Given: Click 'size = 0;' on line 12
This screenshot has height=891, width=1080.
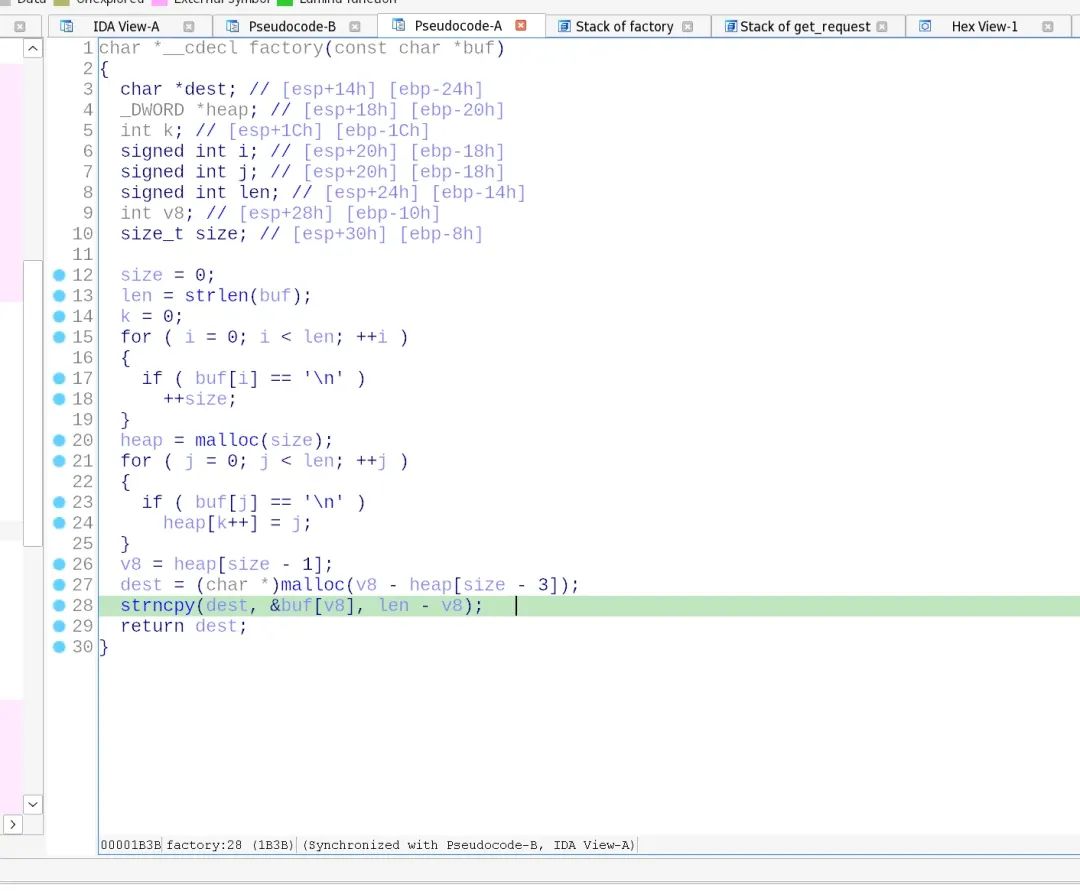Looking at the screenshot, I should 167,275.
